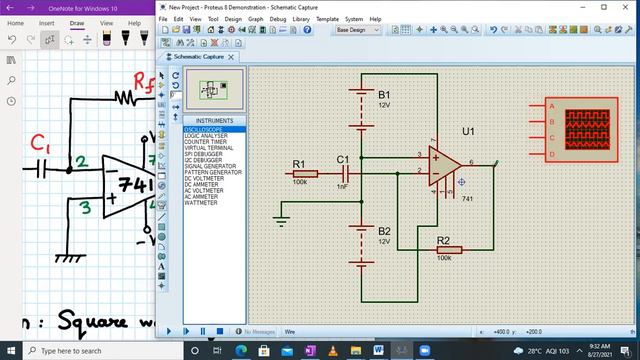The height and width of the screenshot is (360, 640).
Task: Select the Selection Mode arrow tool in Proteus
Action: [x=162, y=76]
